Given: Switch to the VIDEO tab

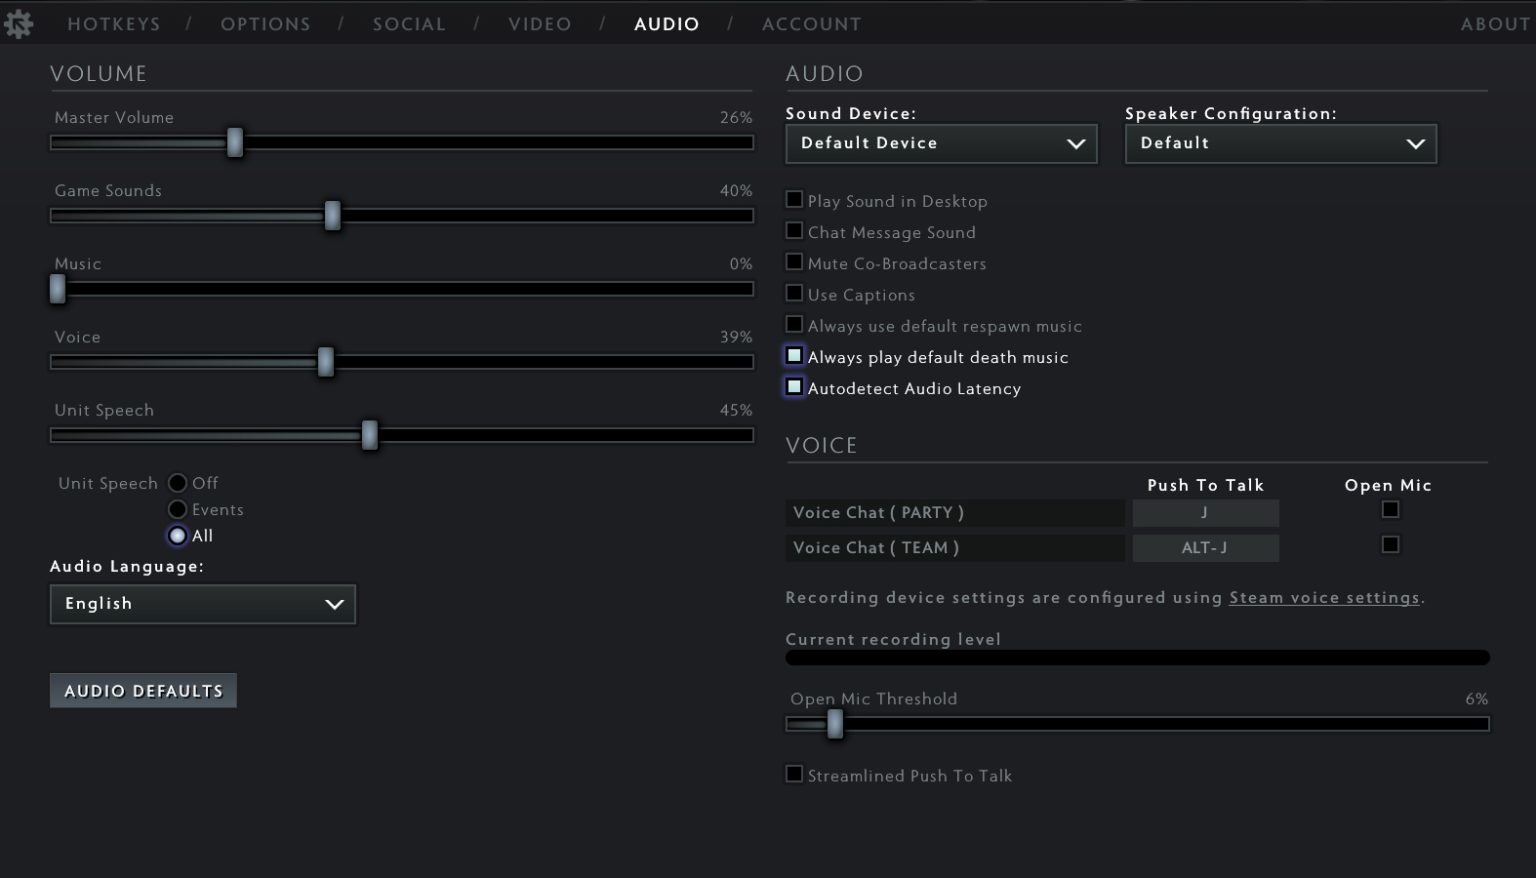Looking at the screenshot, I should pyautogui.click(x=540, y=23).
